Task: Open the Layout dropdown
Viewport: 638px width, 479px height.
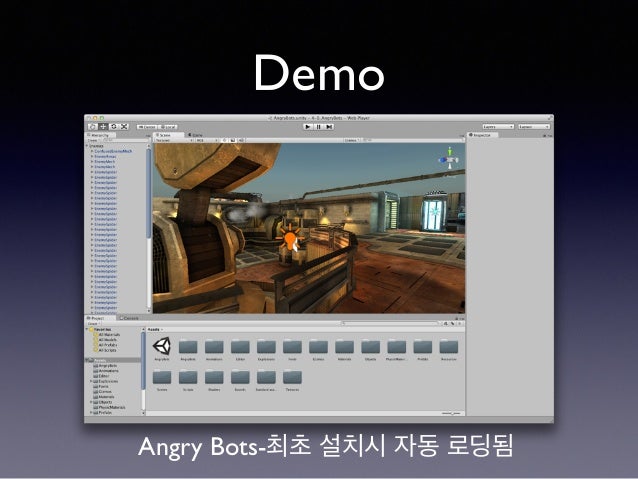Action: (534, 127)
